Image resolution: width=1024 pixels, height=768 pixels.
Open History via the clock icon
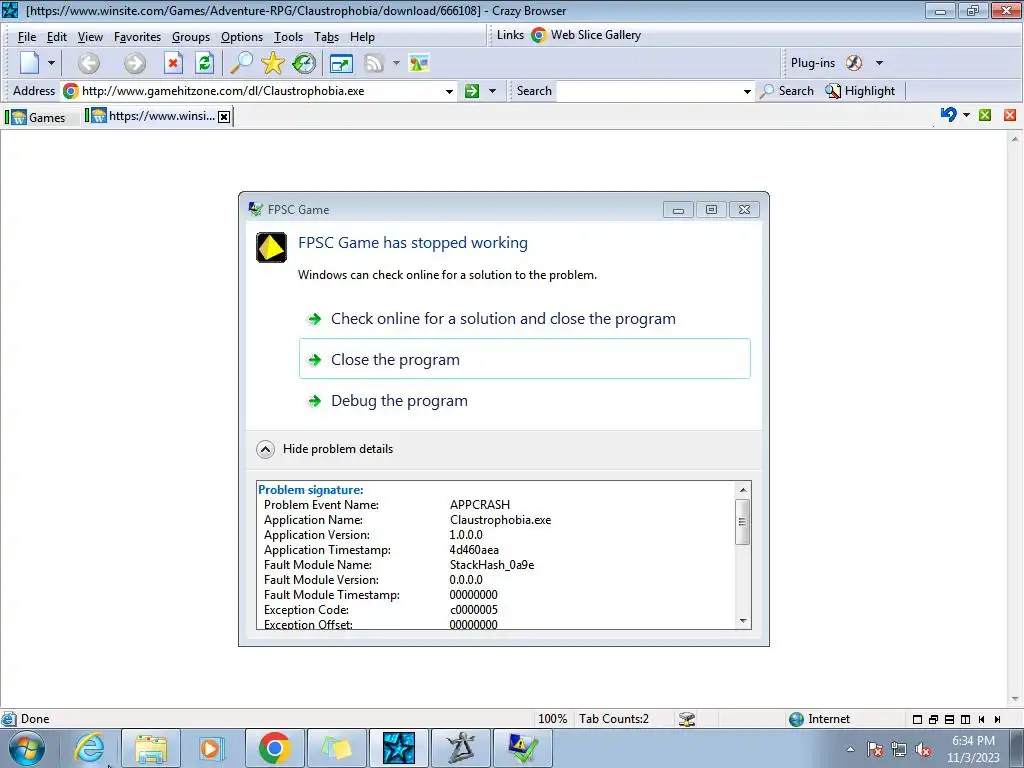click(304, 63)
